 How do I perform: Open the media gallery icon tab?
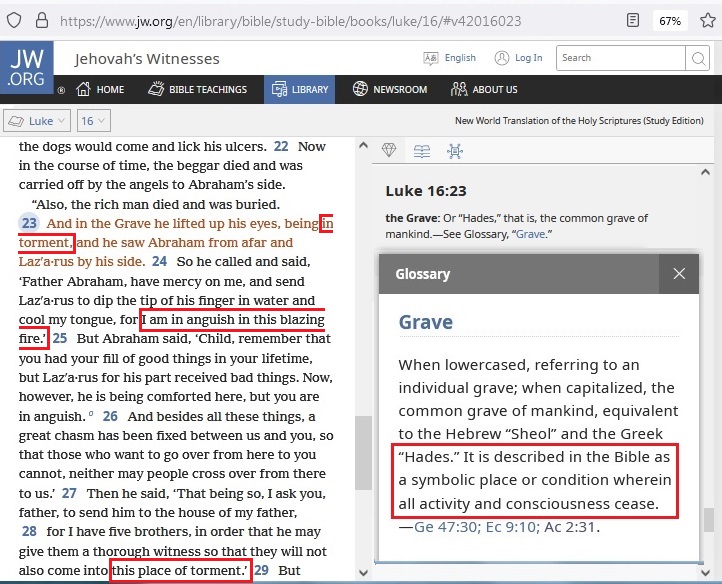(455, 151)
